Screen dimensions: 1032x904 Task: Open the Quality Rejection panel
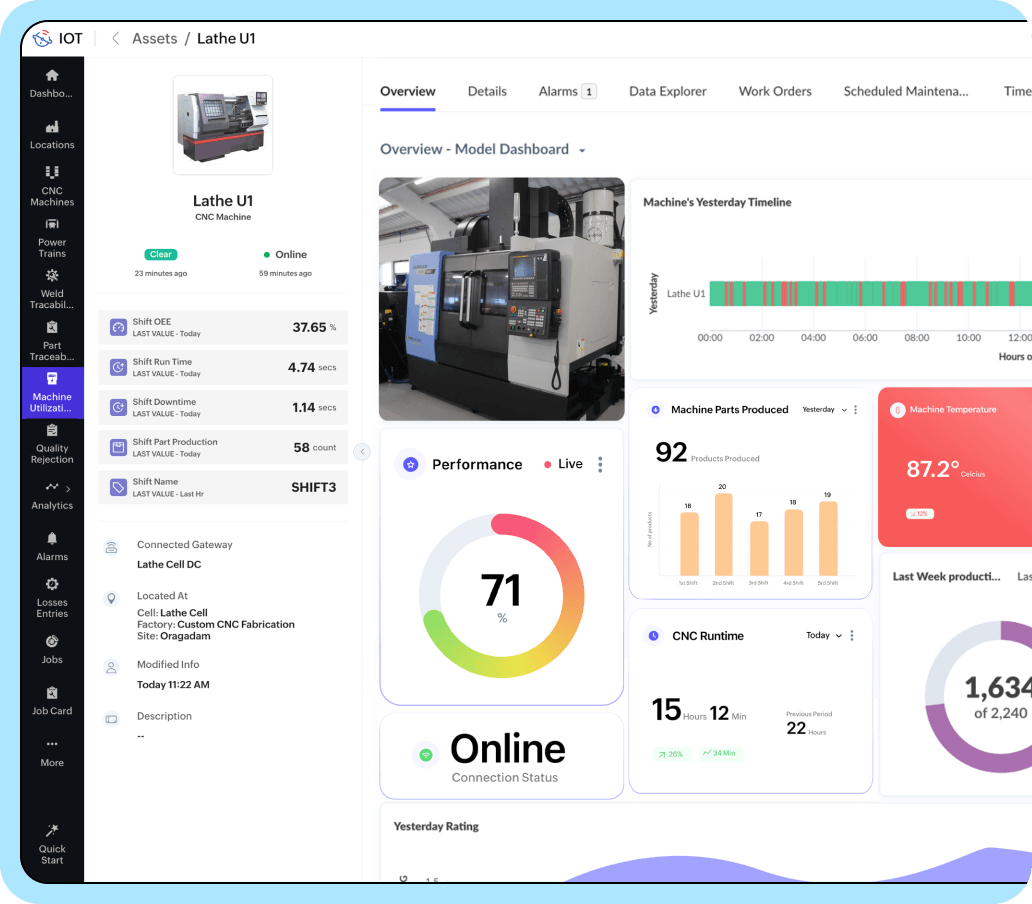point(52,447)
